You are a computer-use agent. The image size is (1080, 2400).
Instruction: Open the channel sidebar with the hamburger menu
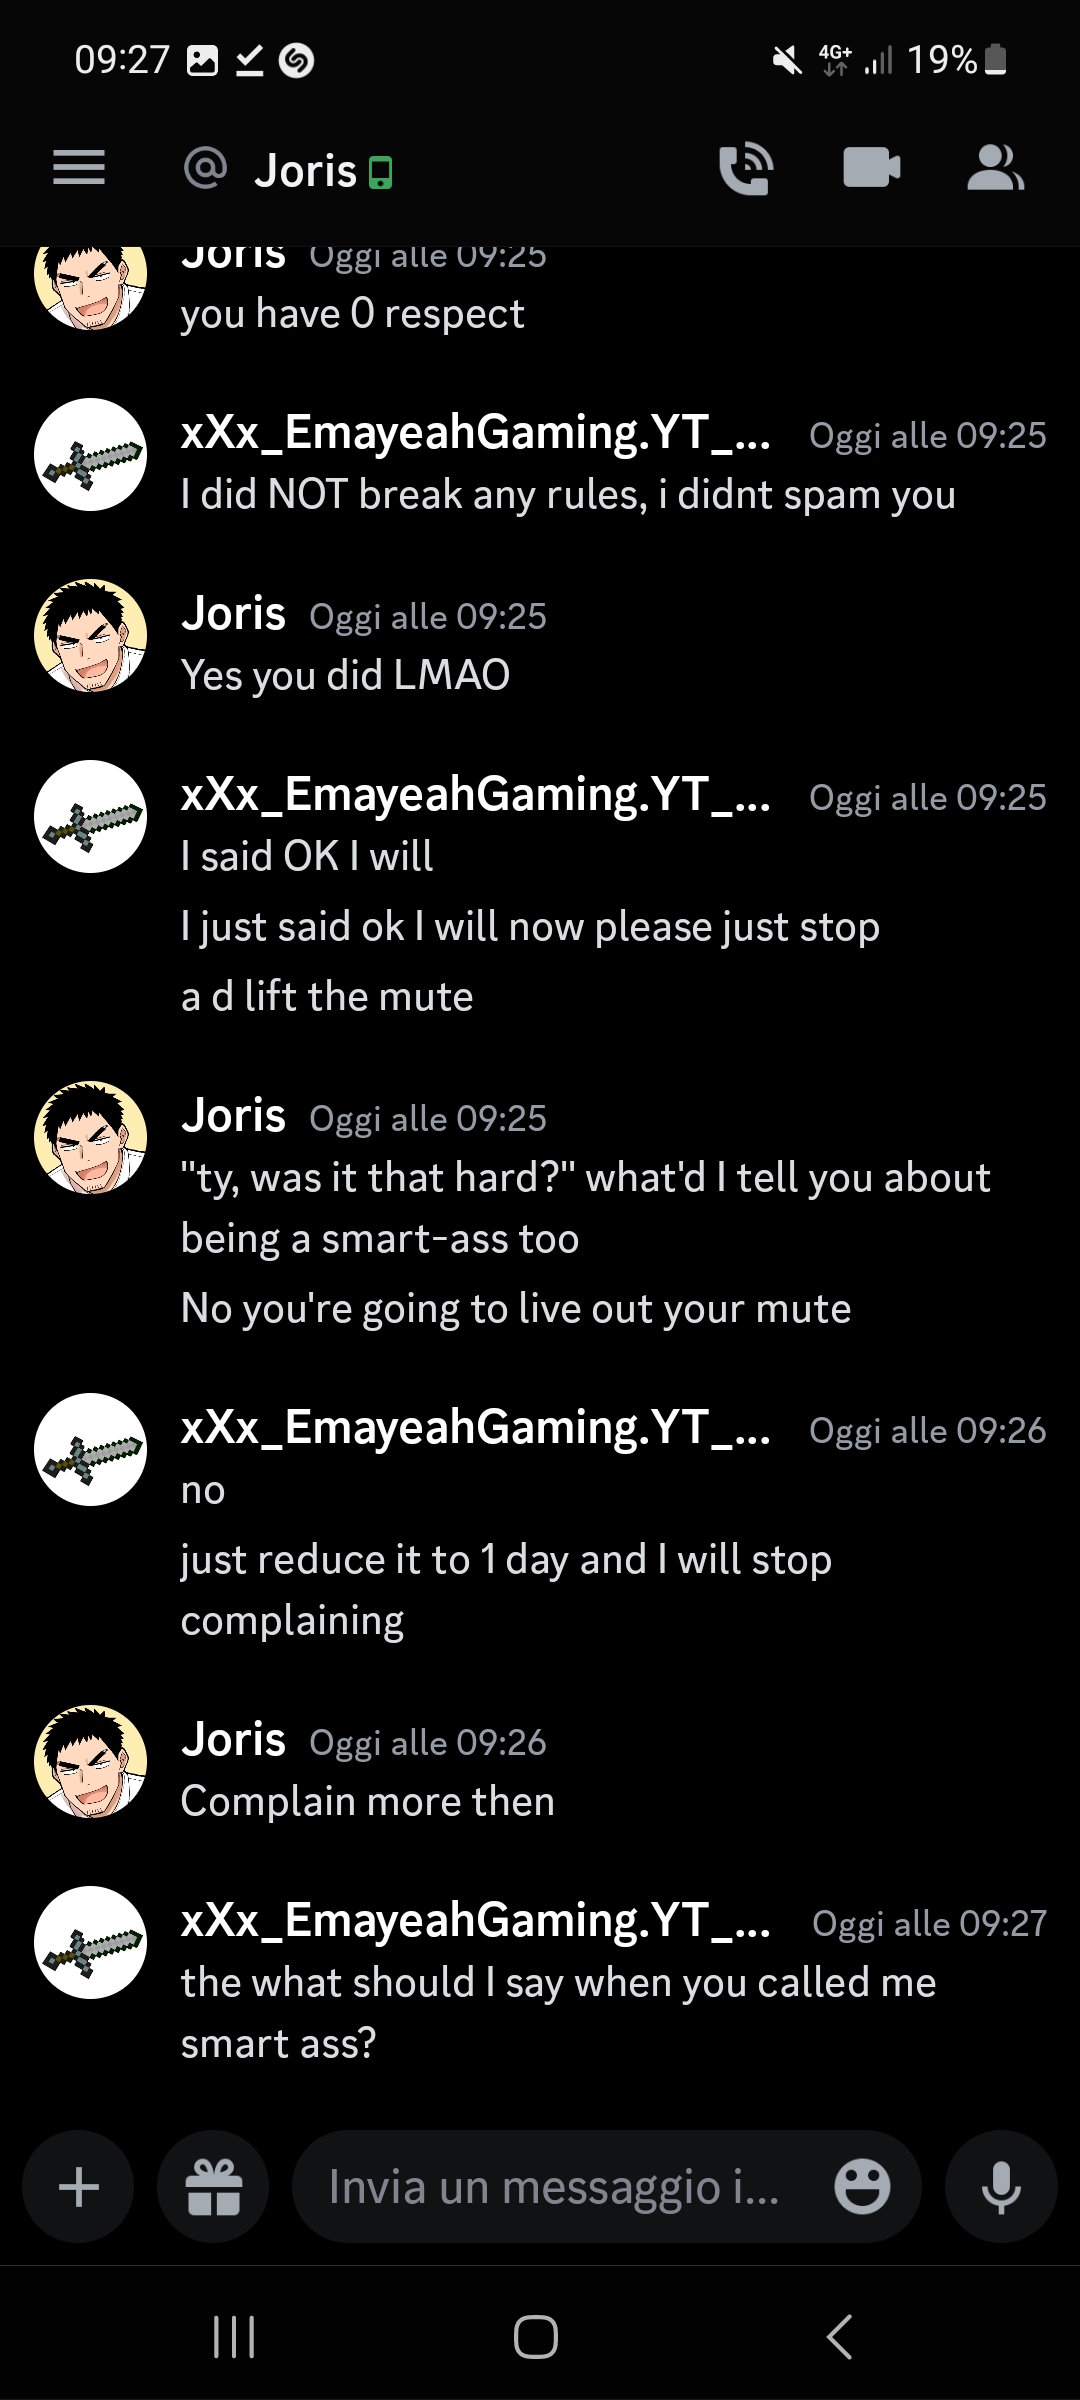click(x=78, y=168)
